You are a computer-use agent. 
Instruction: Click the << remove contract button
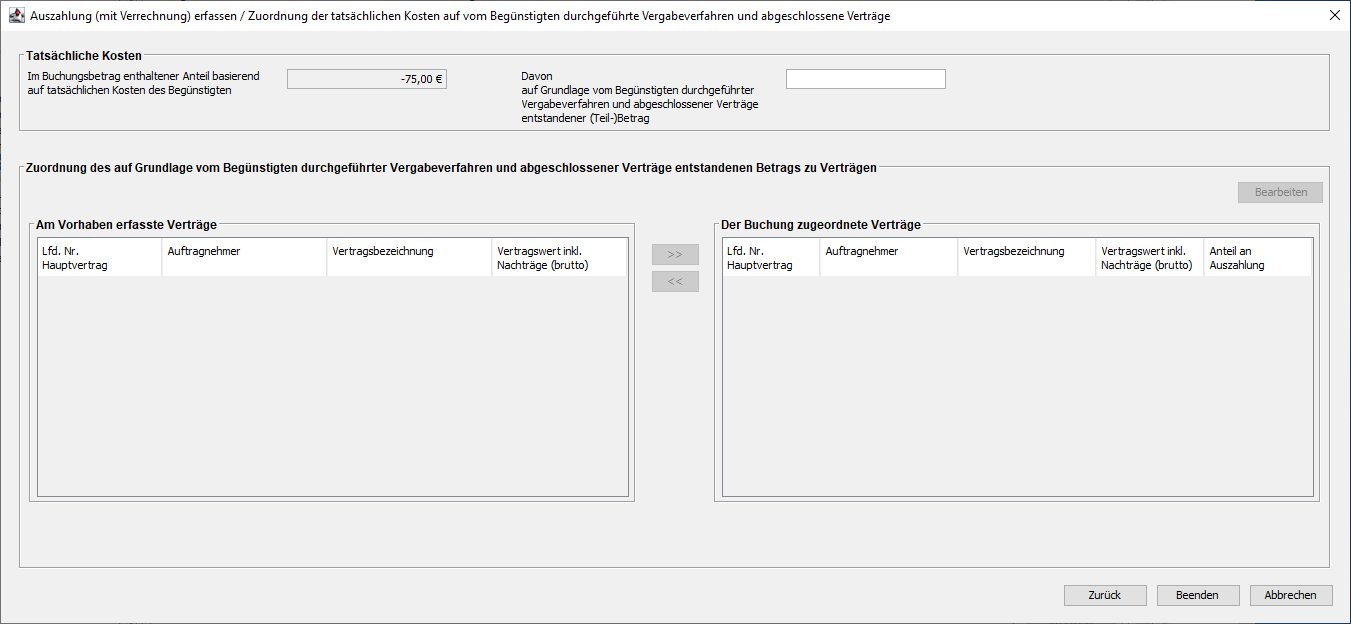point(675,282)
